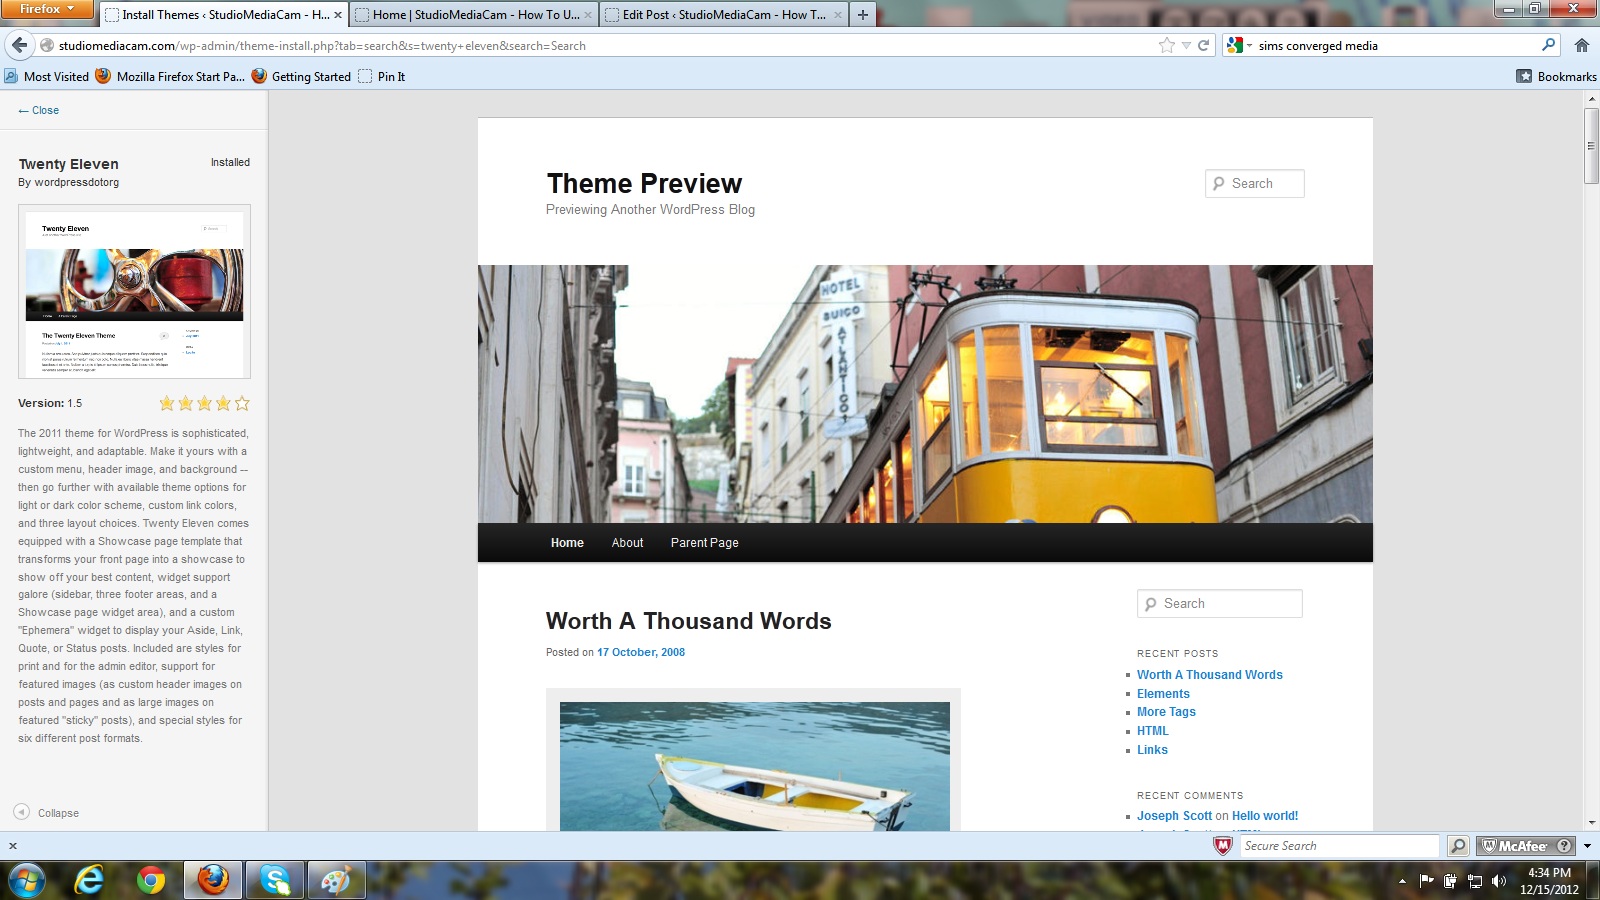Click the power icon in the system tray
1600x900 pixels.
(1450, 881)
